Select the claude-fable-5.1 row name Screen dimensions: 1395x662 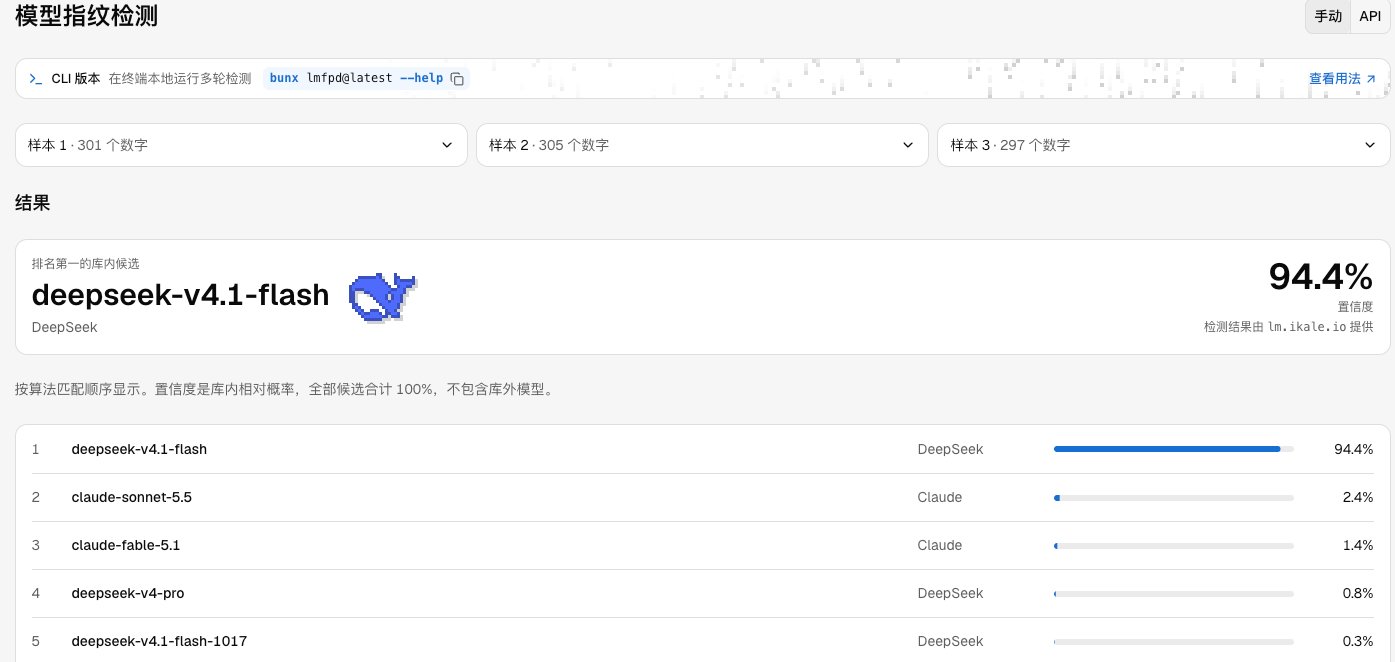(x=126, y=545)
